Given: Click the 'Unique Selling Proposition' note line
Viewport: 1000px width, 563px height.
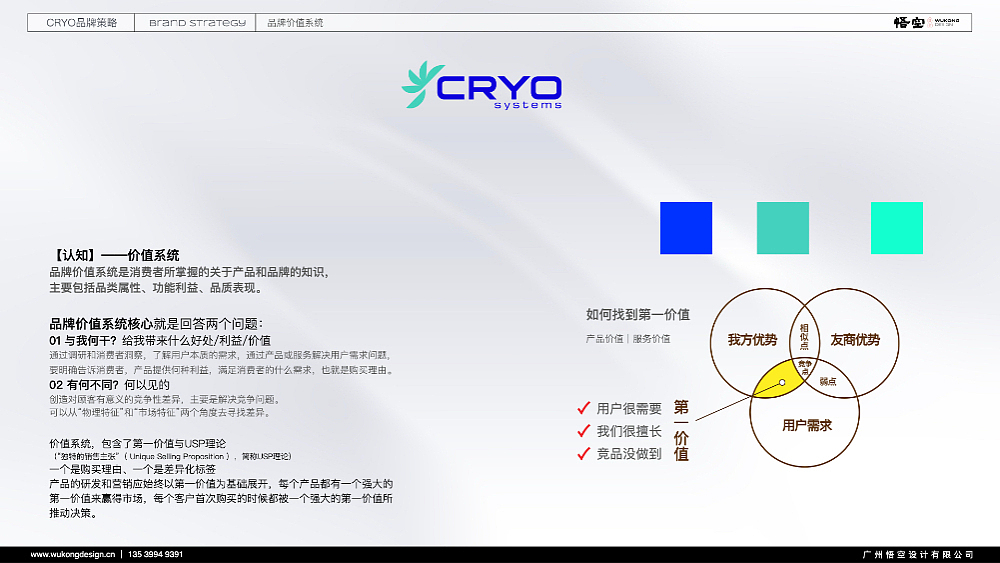Looking at the screenshot, I should tap(172, 457).
